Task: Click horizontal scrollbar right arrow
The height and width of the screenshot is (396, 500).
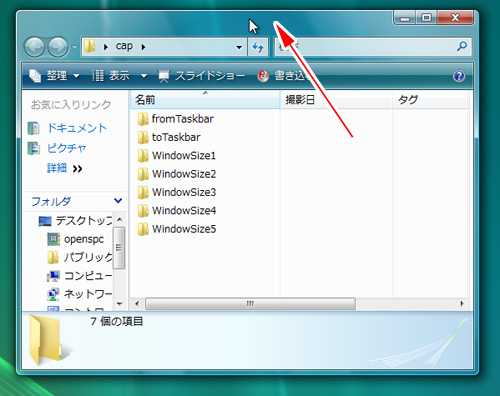Action: pyautogui.click(x=462, y=304)
